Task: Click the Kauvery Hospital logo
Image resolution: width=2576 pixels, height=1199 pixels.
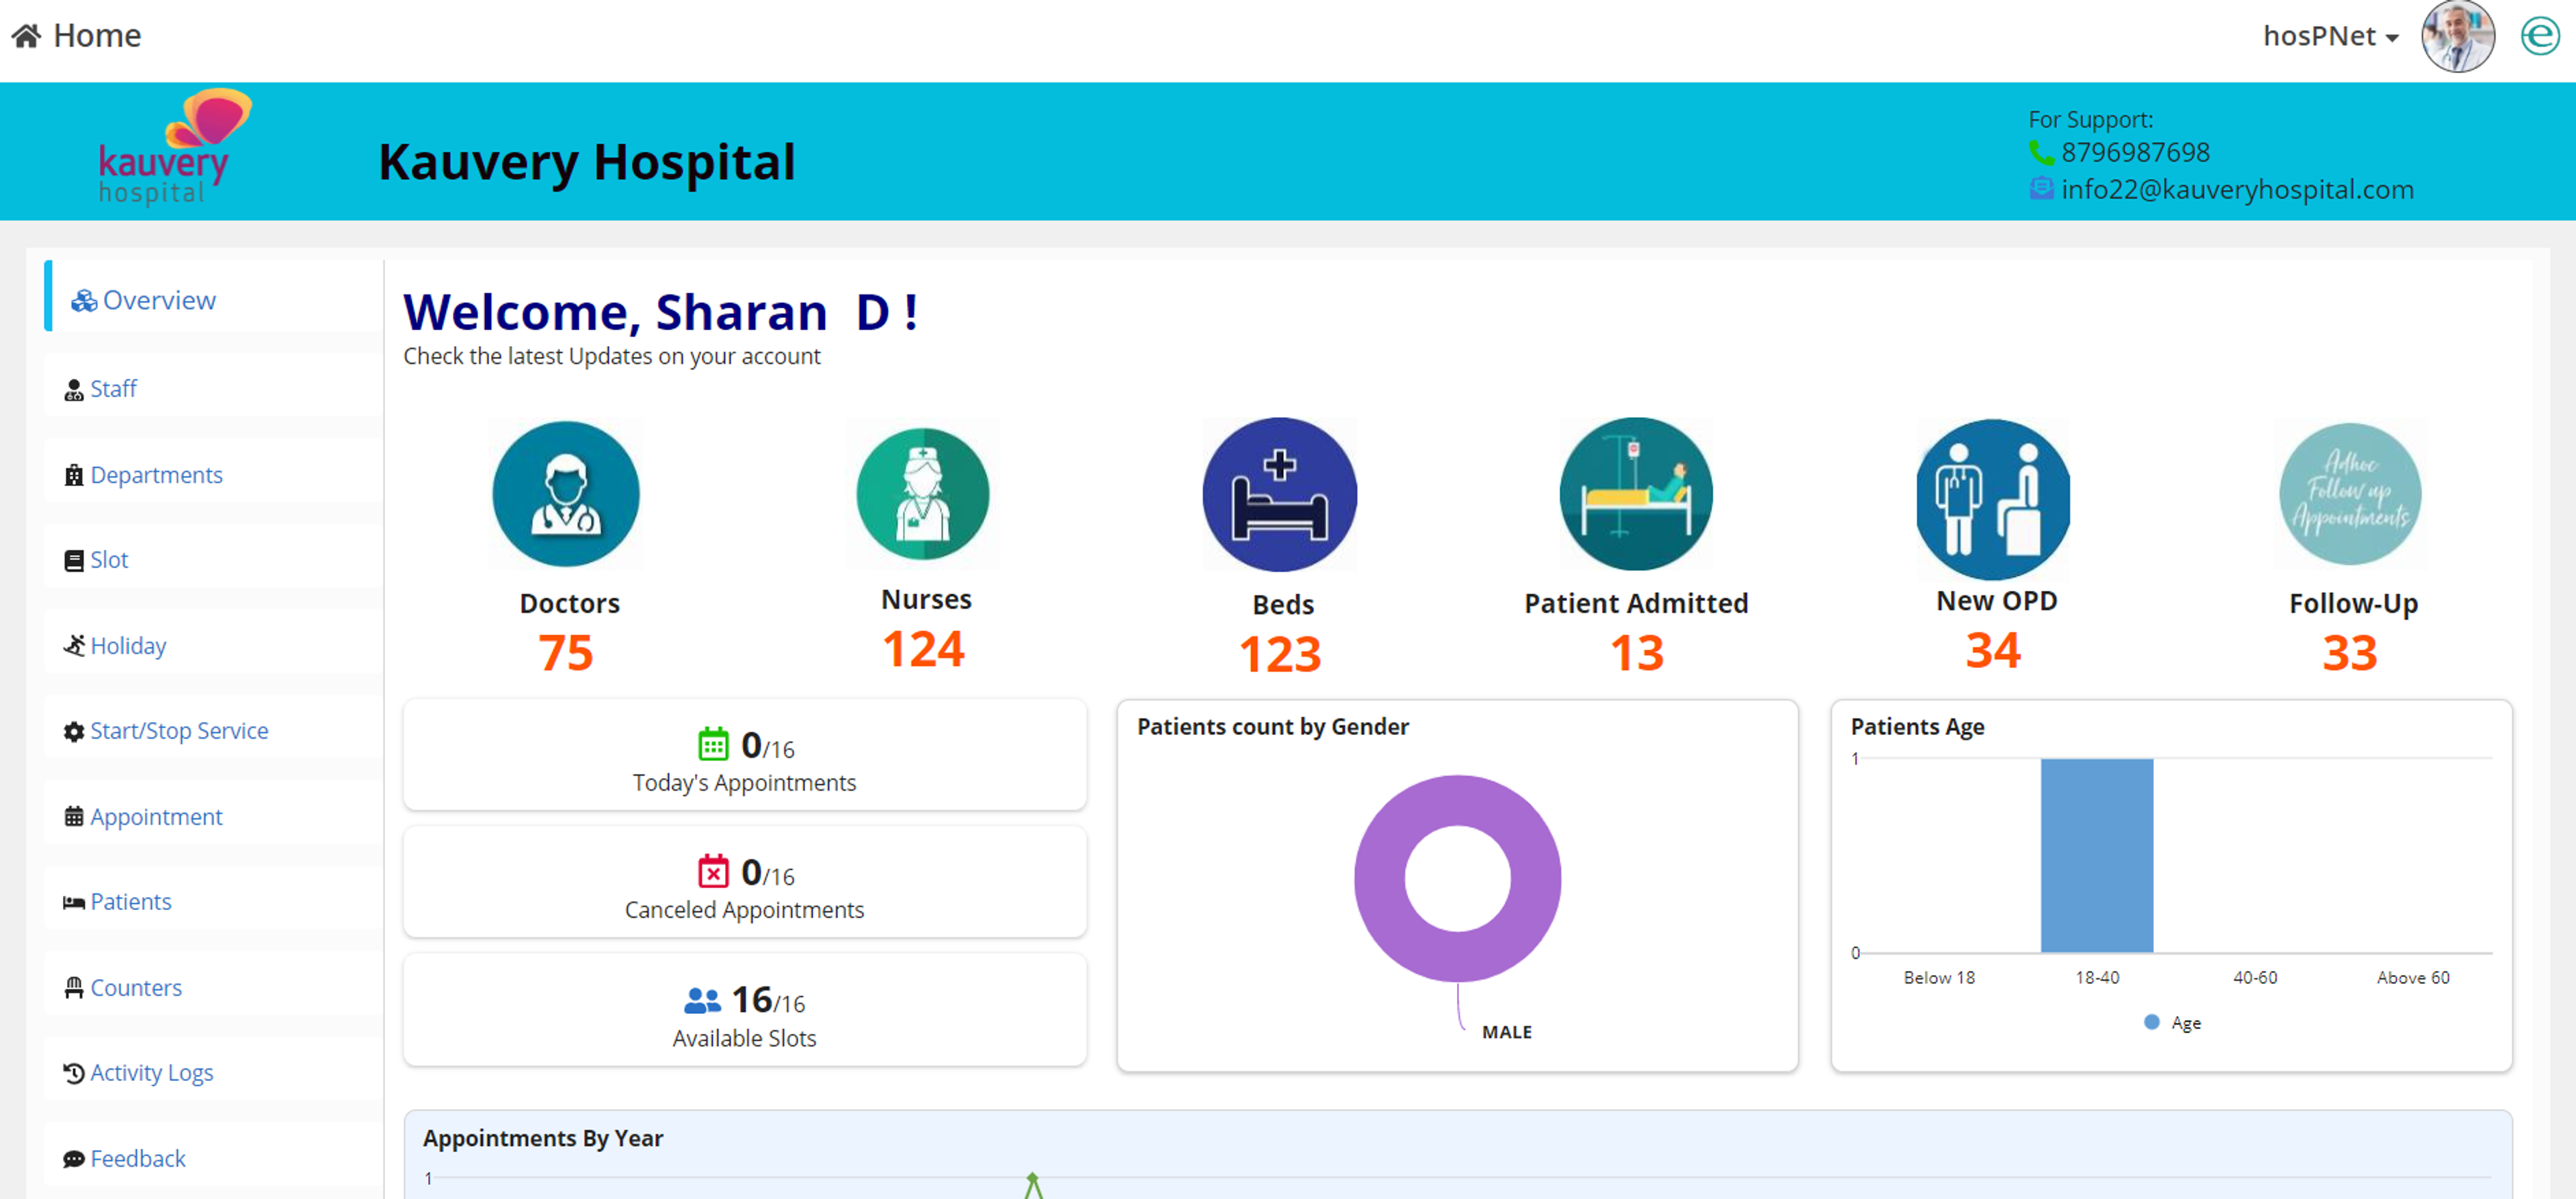Action: (174, 148)
